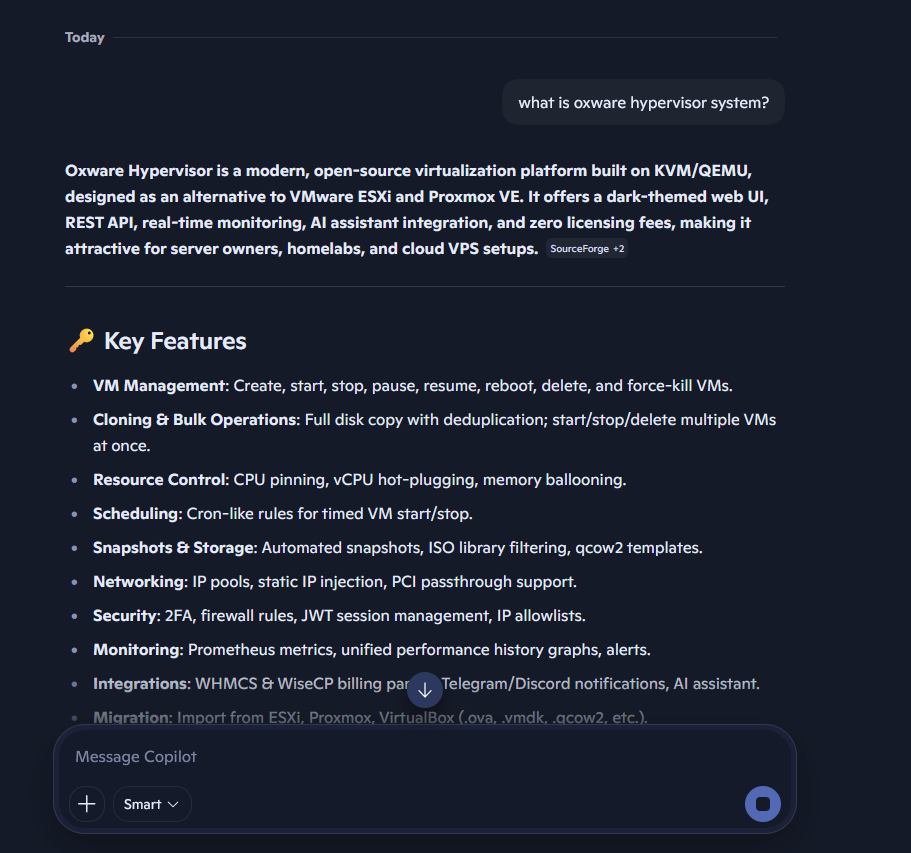This screenshot has width=911, height=853.
Task: Click the Cloning & Bulk Operations label
Action: pos(195,420)
